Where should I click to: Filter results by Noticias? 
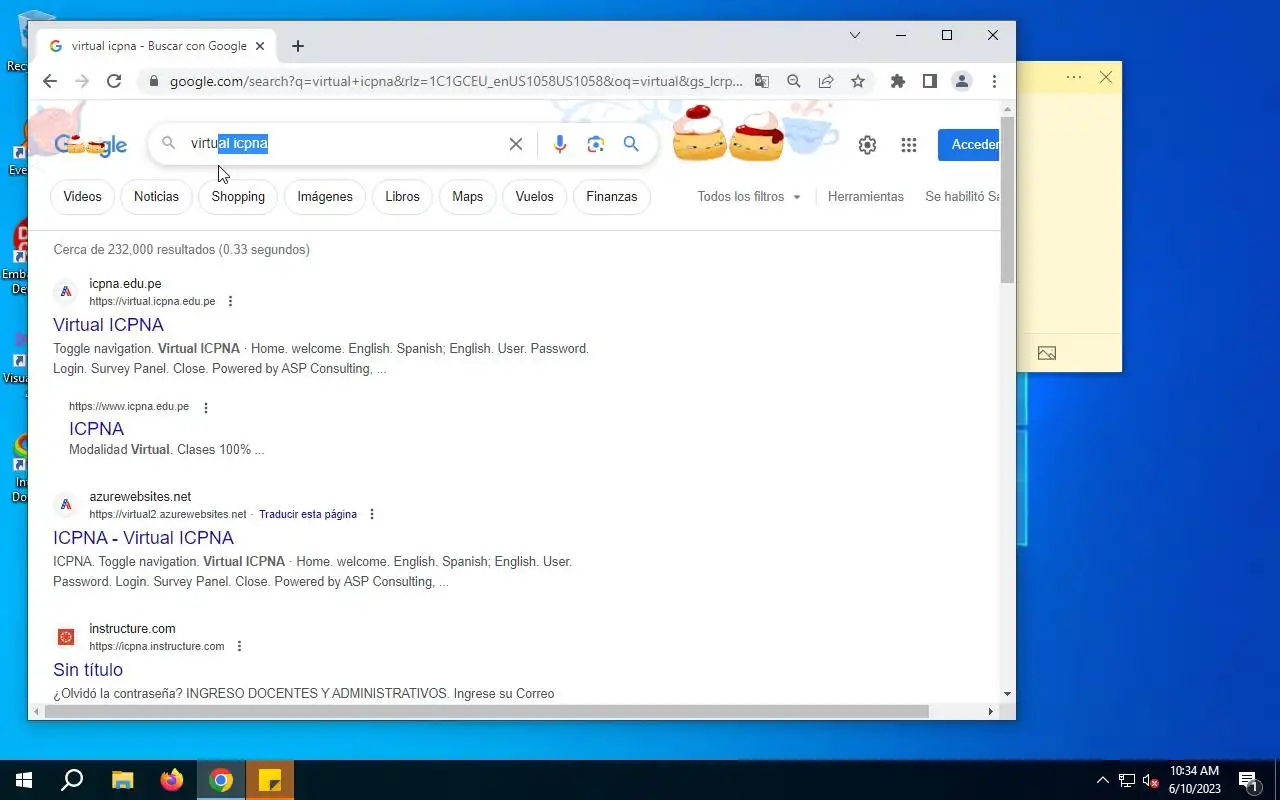click(156, 197)
